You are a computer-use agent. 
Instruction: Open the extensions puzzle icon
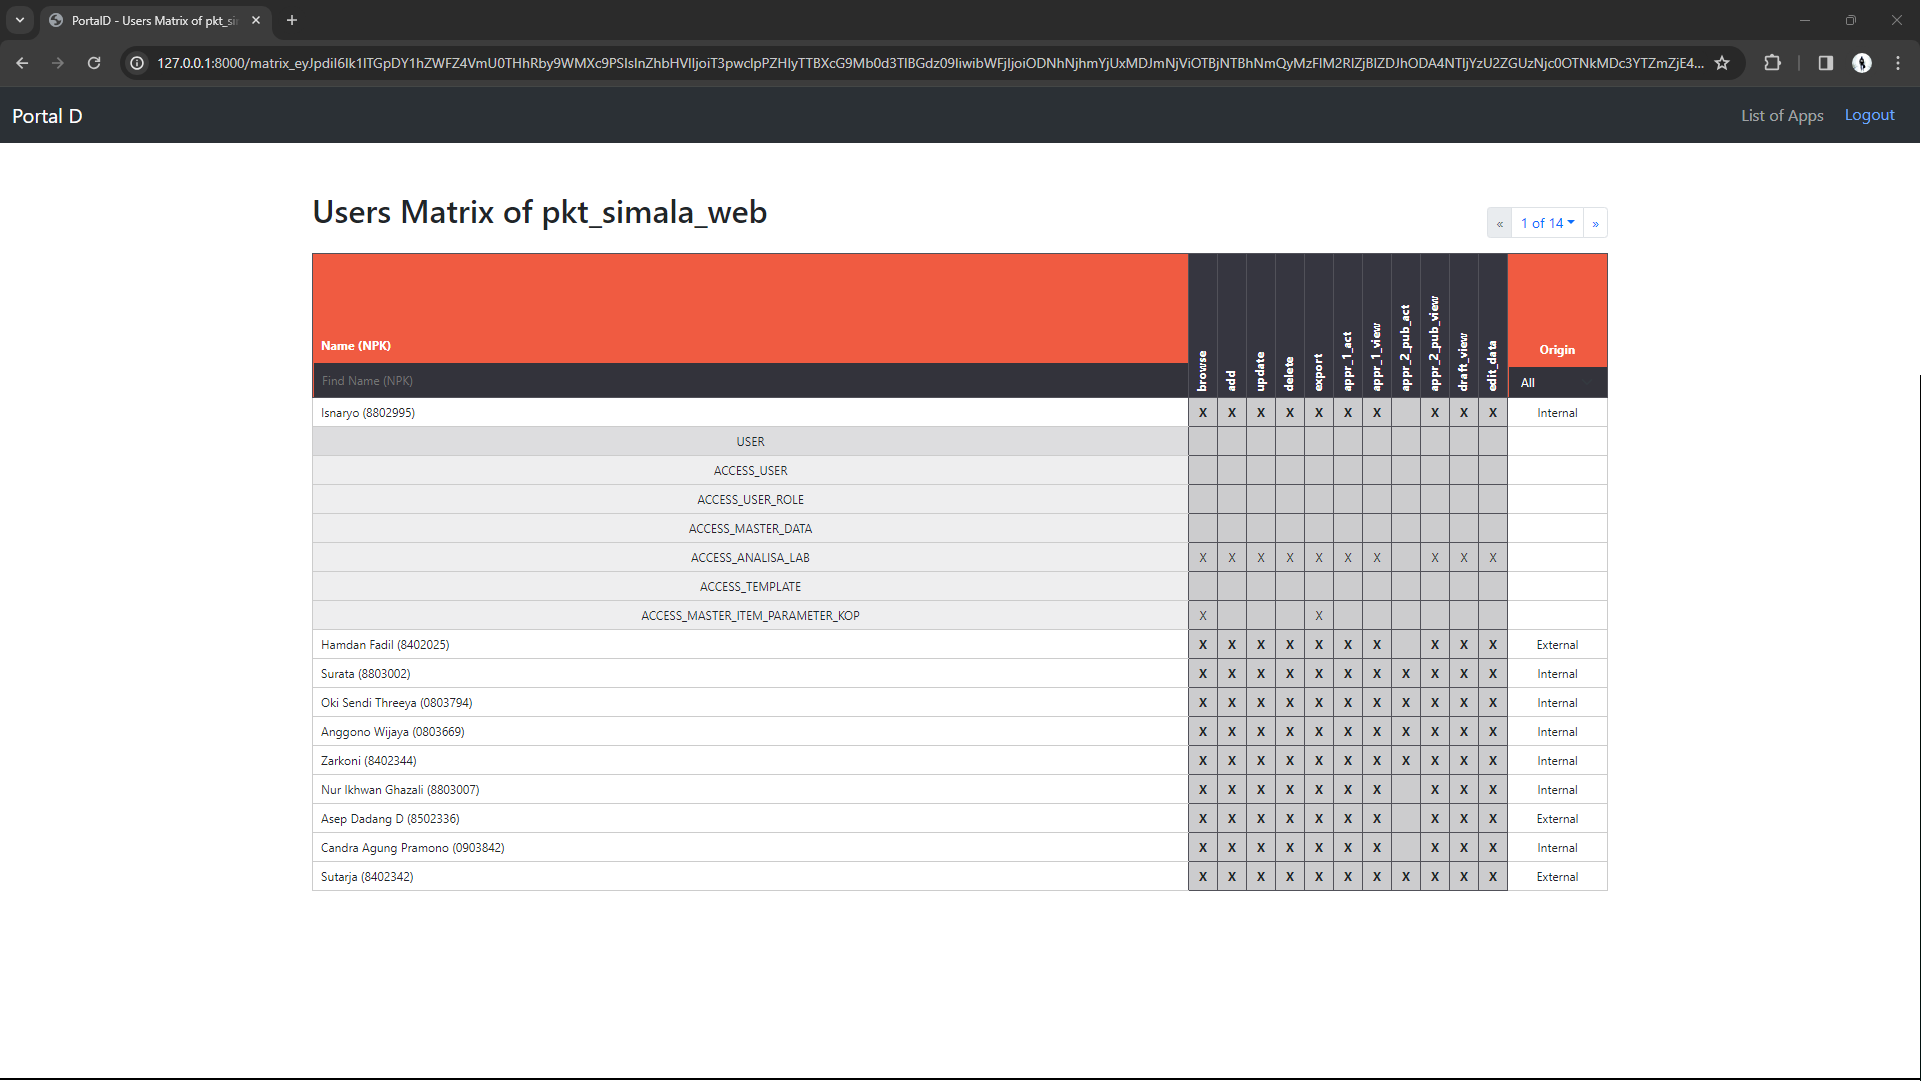1772,63
